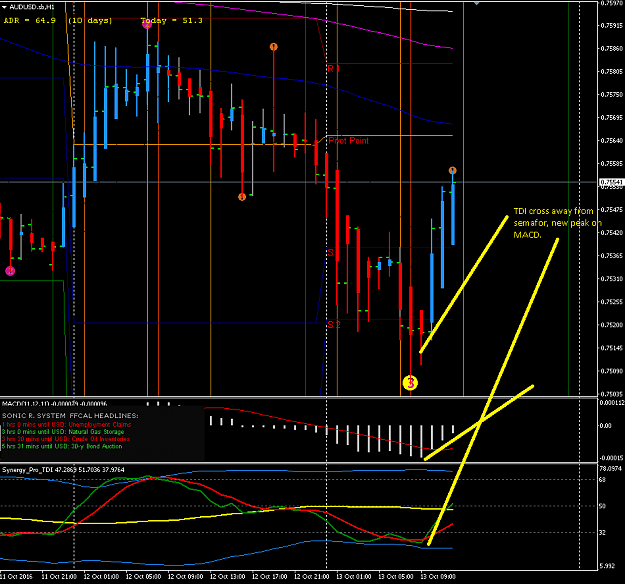The image size is (625, 584).
Task: Select the Synergy_Pro_TDI indicator label
Action: click(63, 470)
